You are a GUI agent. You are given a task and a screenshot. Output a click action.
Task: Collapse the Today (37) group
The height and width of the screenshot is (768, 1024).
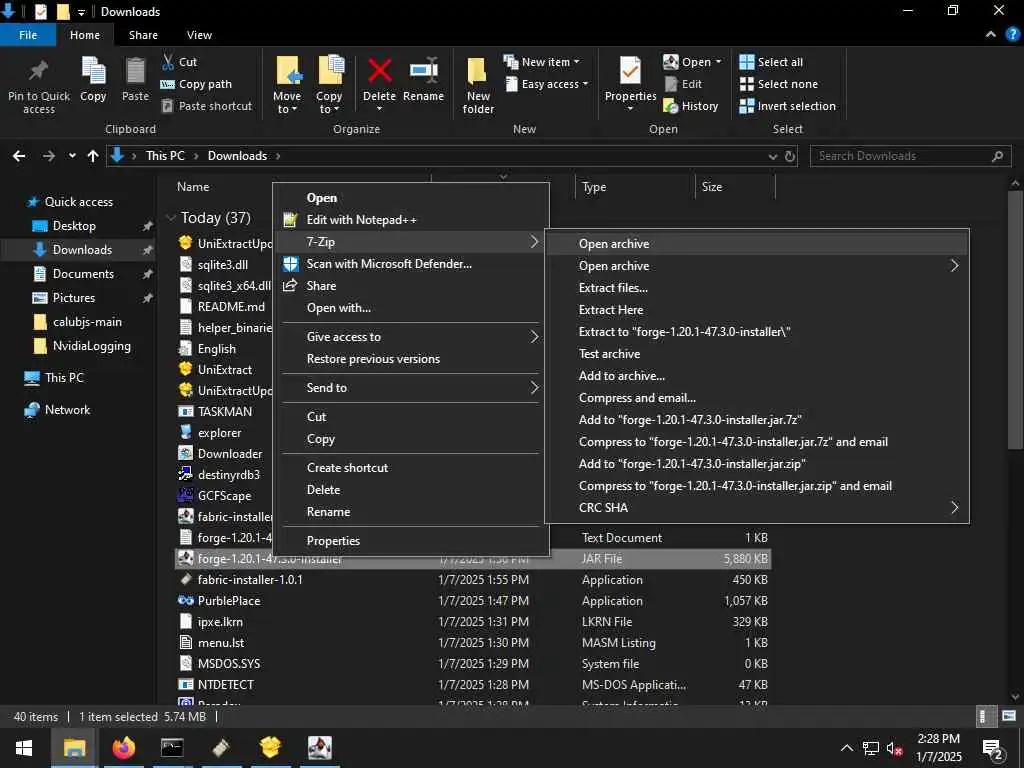coord(171,217)
